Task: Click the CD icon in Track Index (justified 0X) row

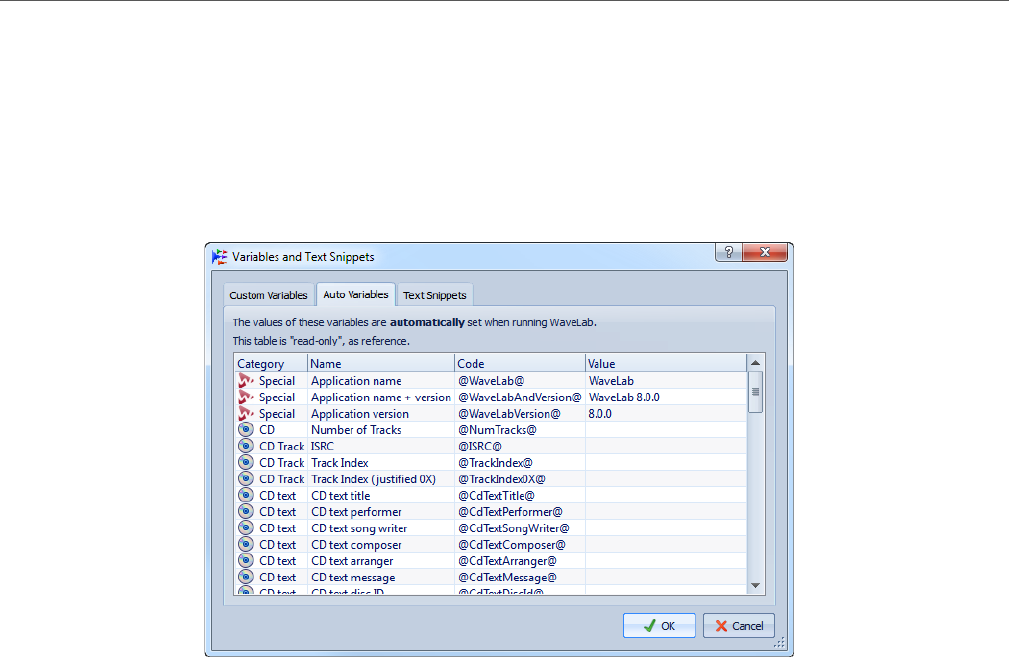Action: click(x=246, y=479)
